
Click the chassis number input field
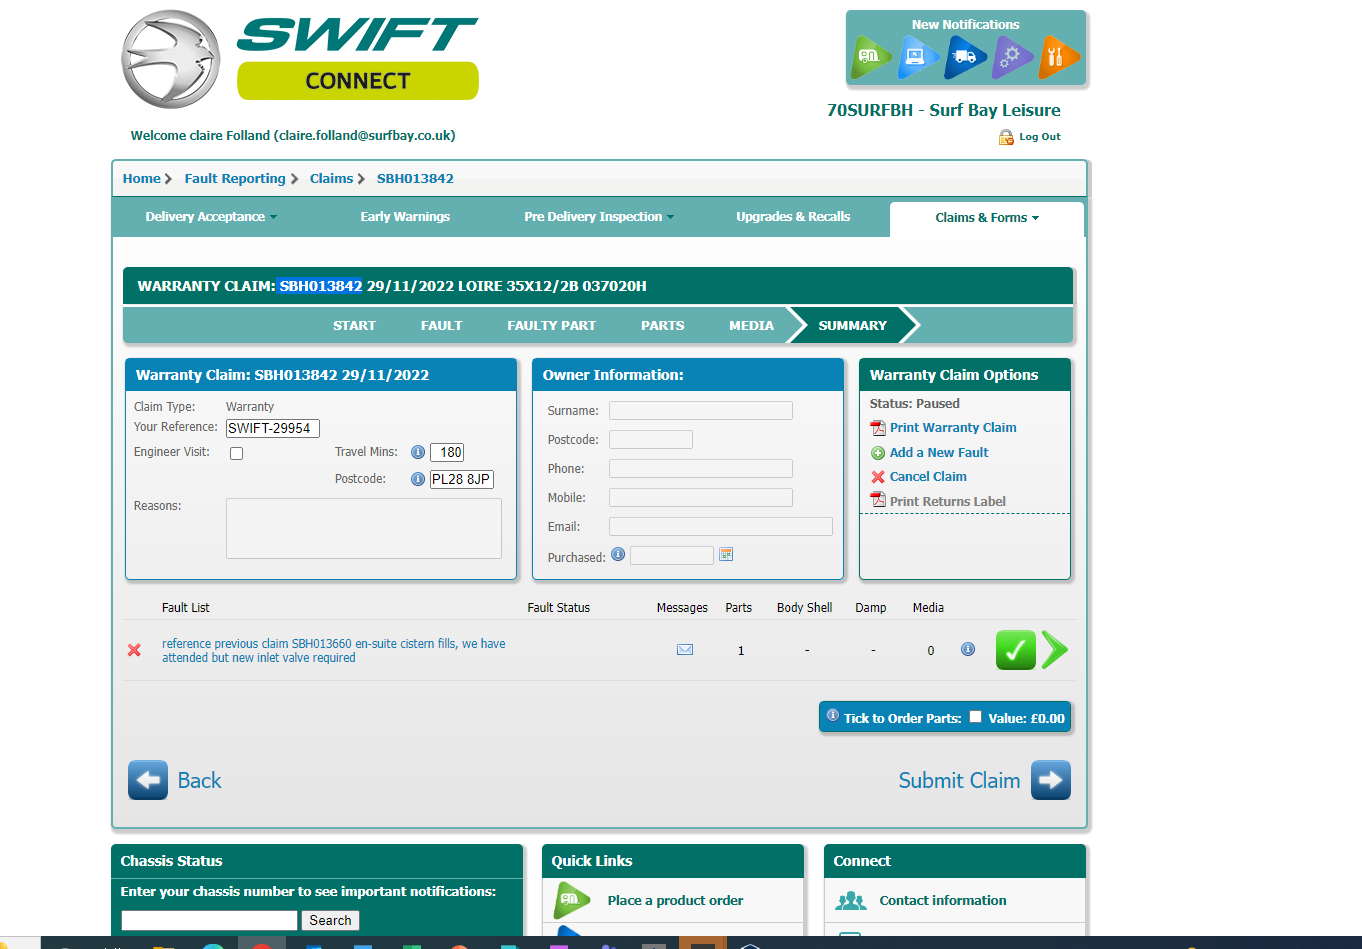(x=209, y=921)
